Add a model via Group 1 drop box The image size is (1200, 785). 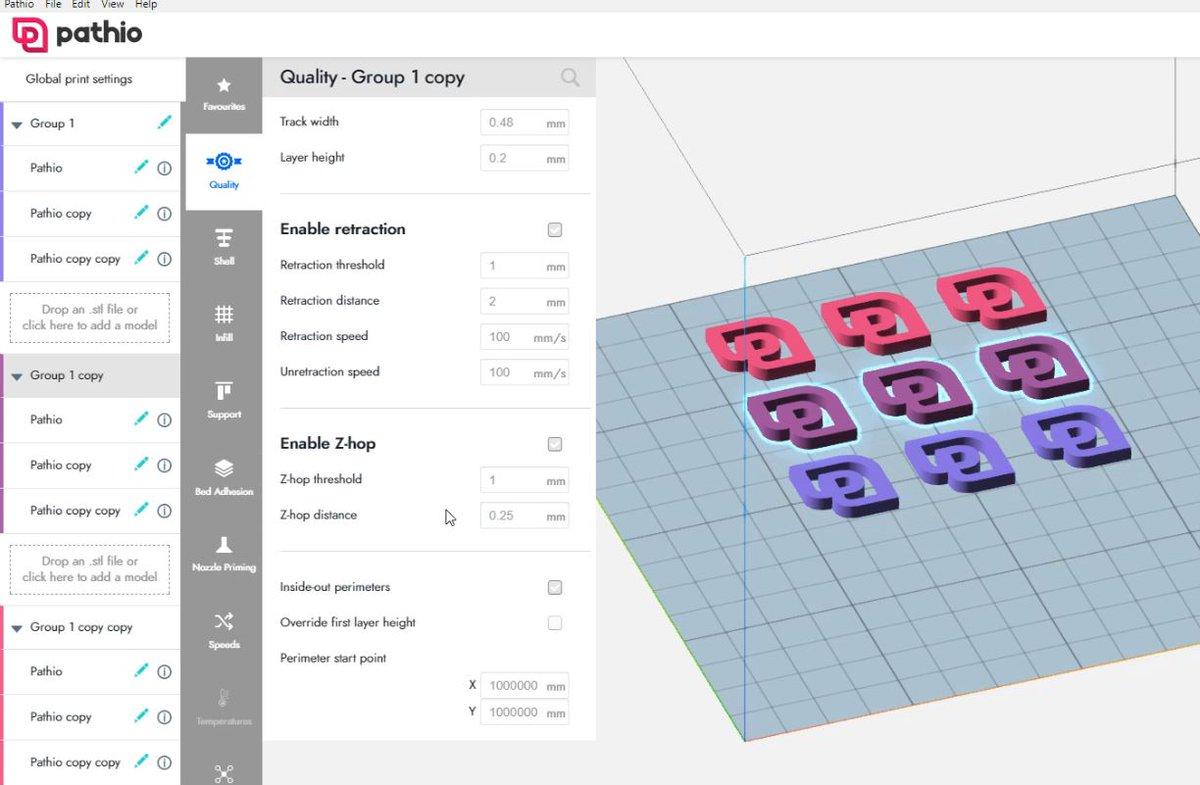[x=90, y=317]
